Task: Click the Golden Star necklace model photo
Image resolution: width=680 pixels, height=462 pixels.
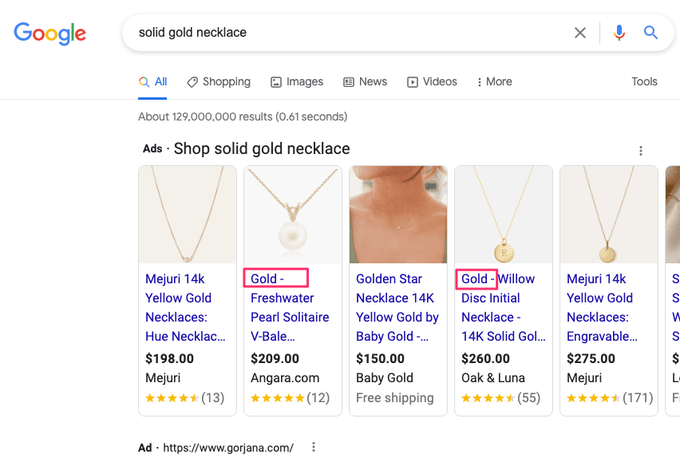Action: (x=398, y=214)
